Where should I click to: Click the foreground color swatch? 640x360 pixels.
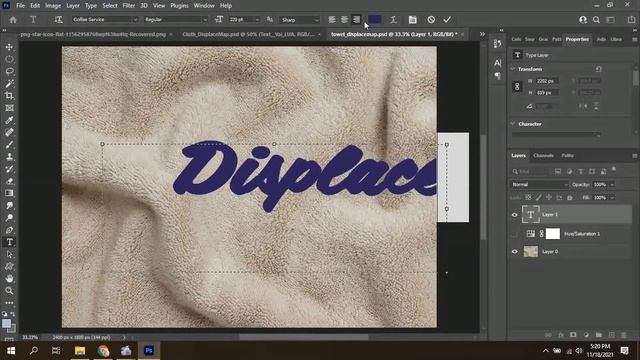click(6, 324)
